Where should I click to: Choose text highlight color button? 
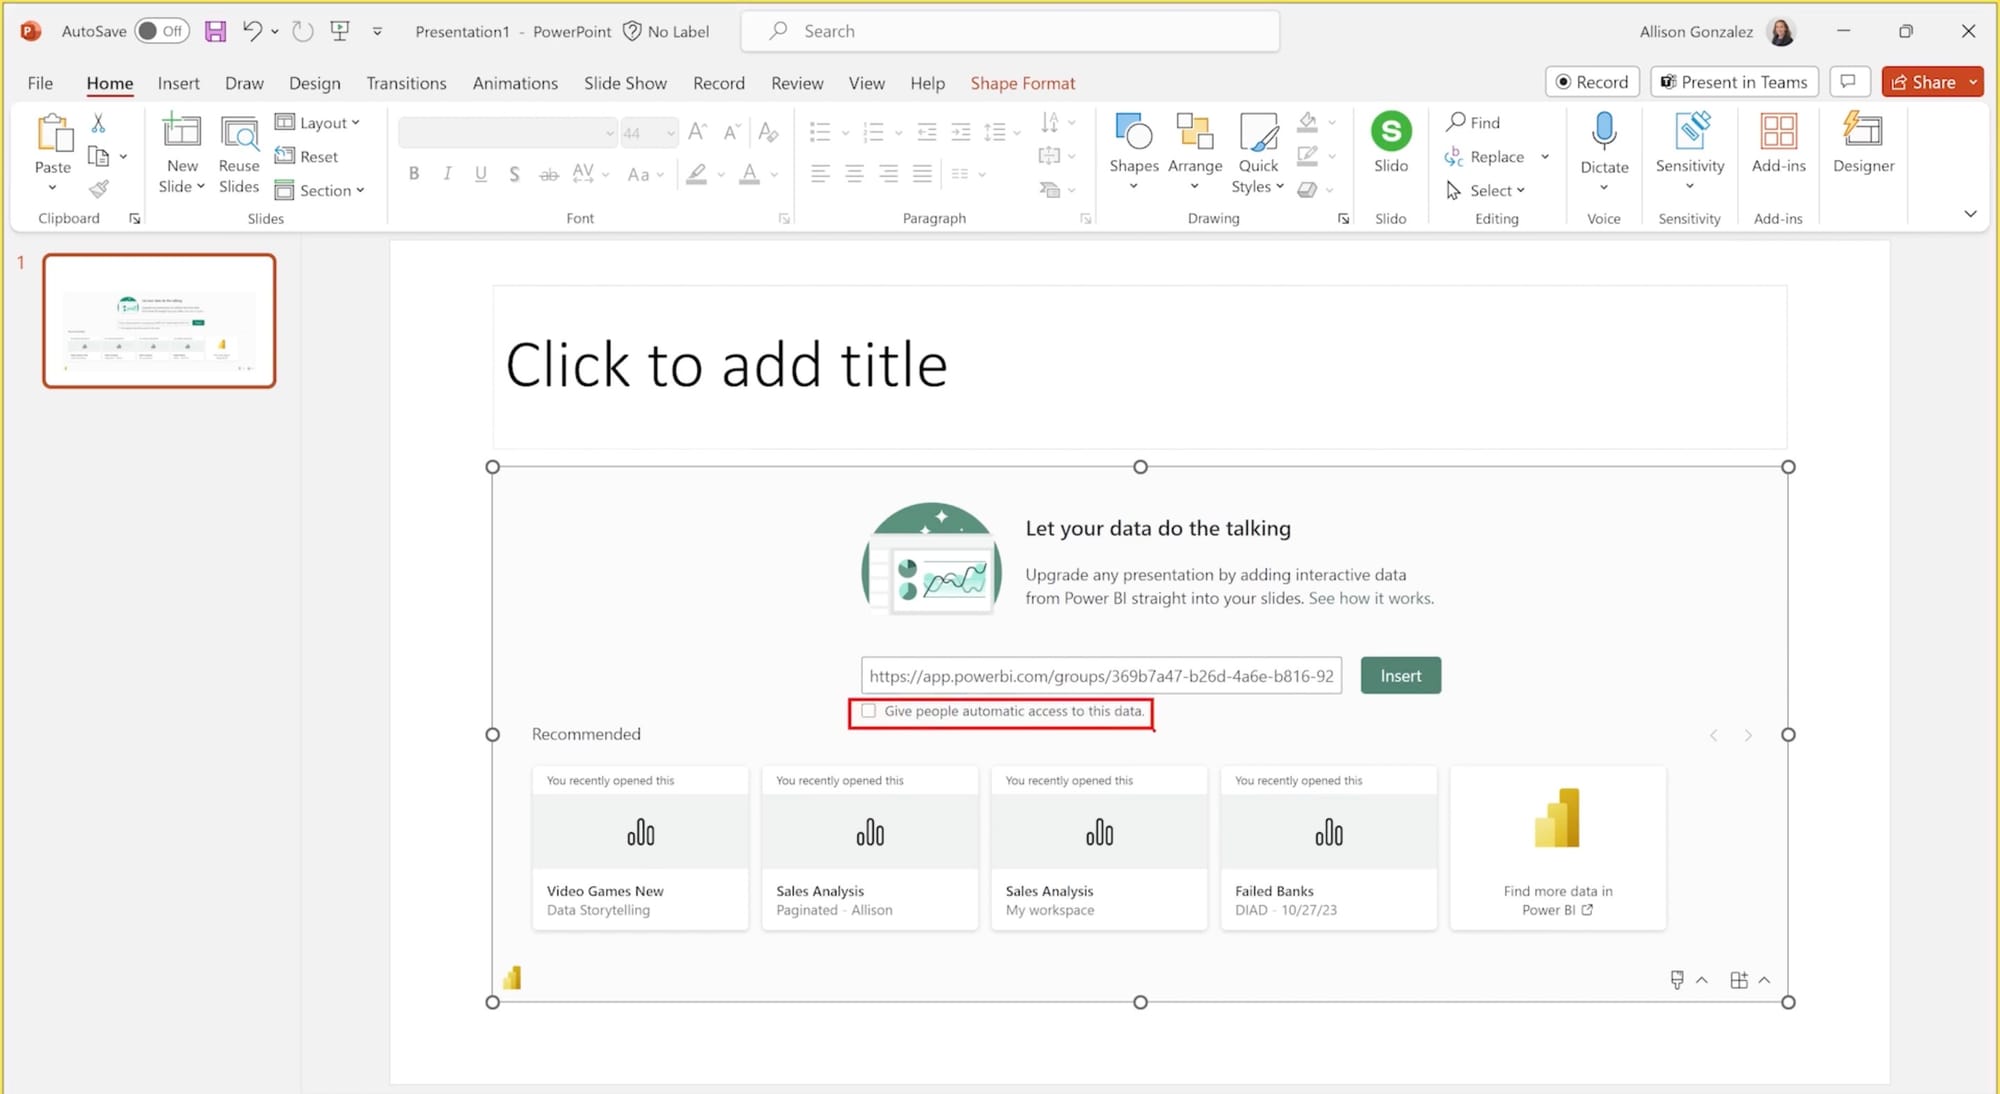click(697, 174)
